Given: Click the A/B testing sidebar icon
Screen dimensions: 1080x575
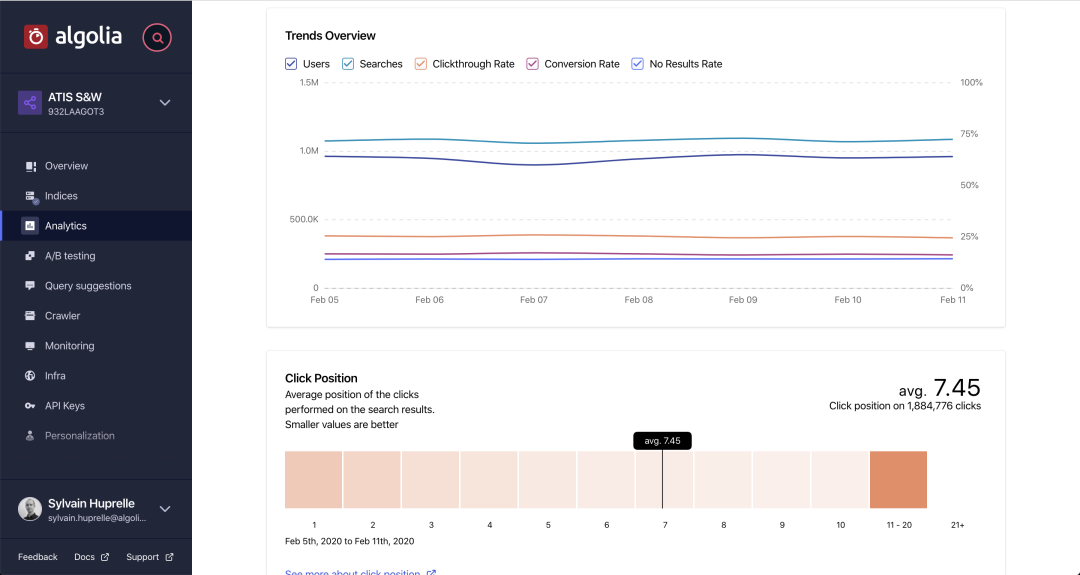Looking at the screenshot, I should coord(30,256).
